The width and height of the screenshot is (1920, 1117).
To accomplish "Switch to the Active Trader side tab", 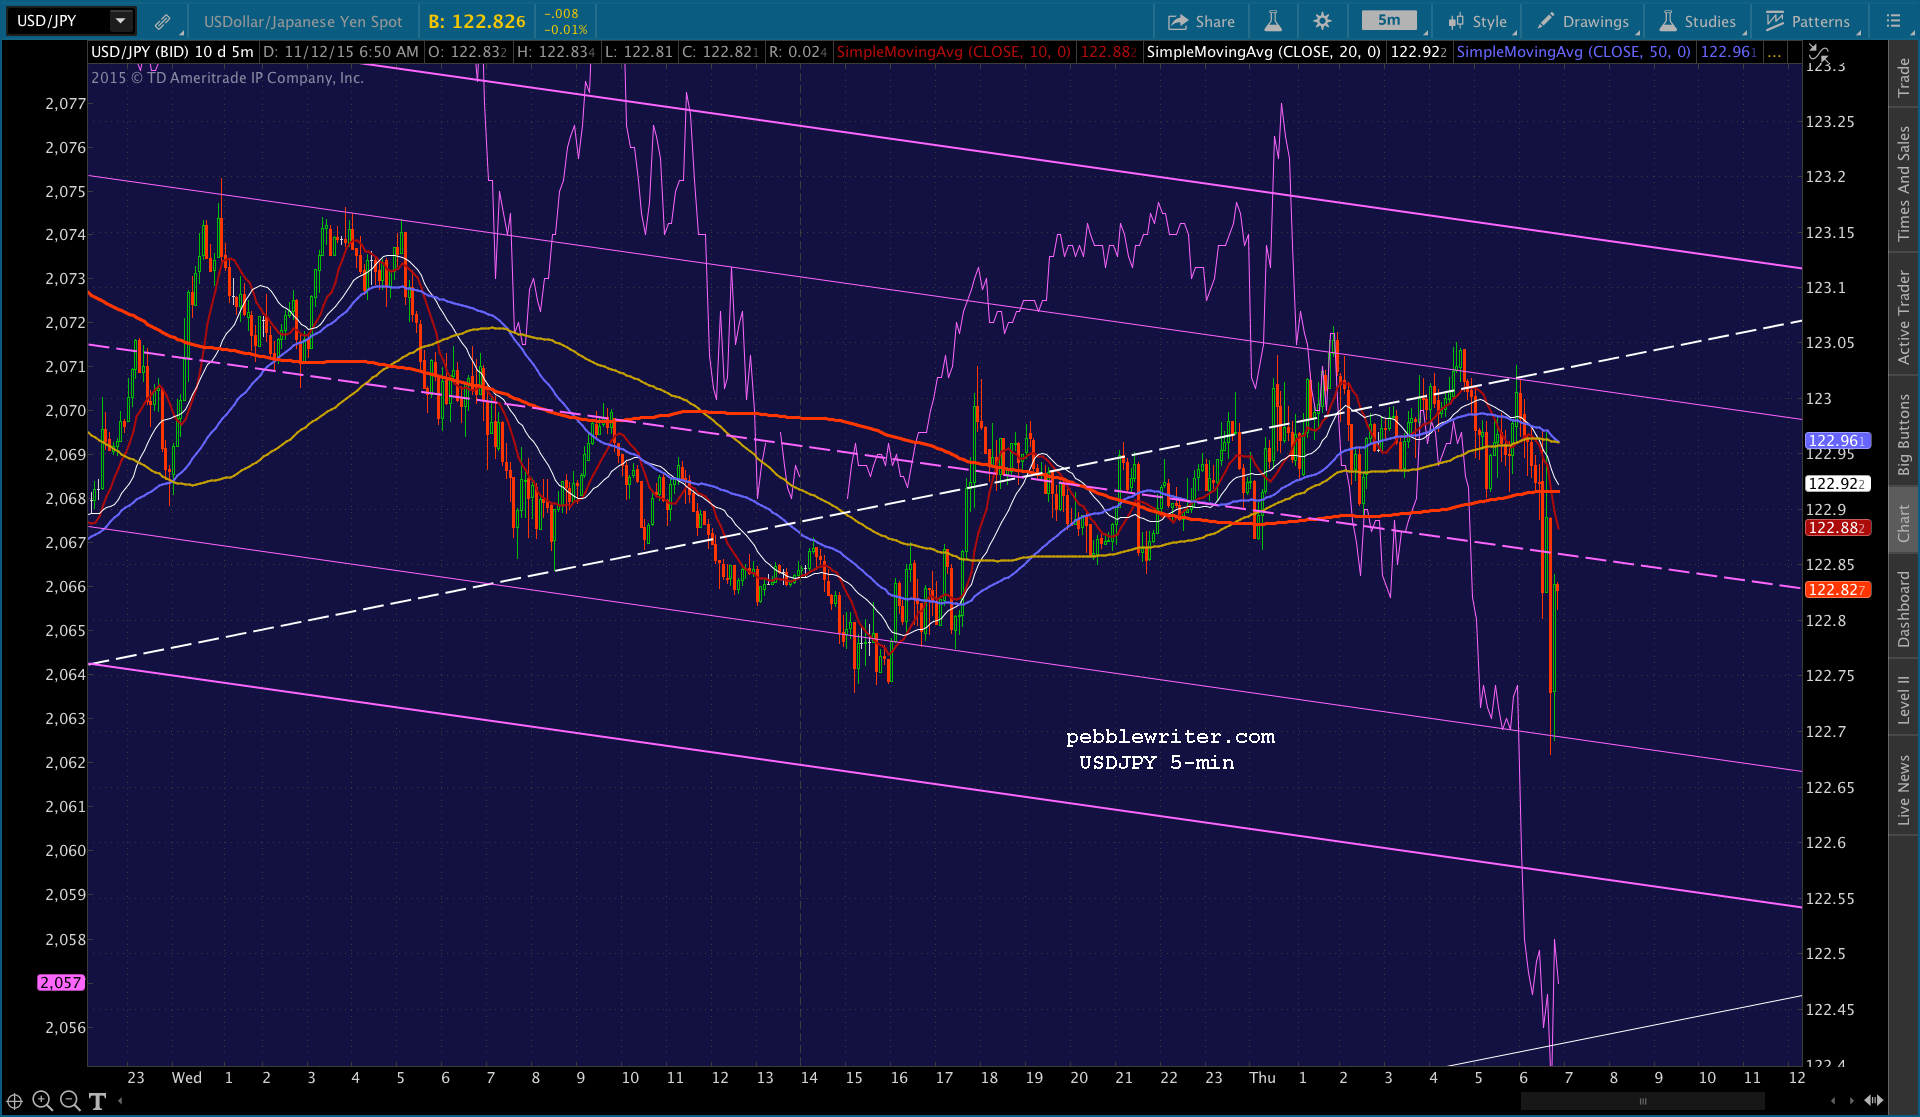I will tap(1904, 317).
